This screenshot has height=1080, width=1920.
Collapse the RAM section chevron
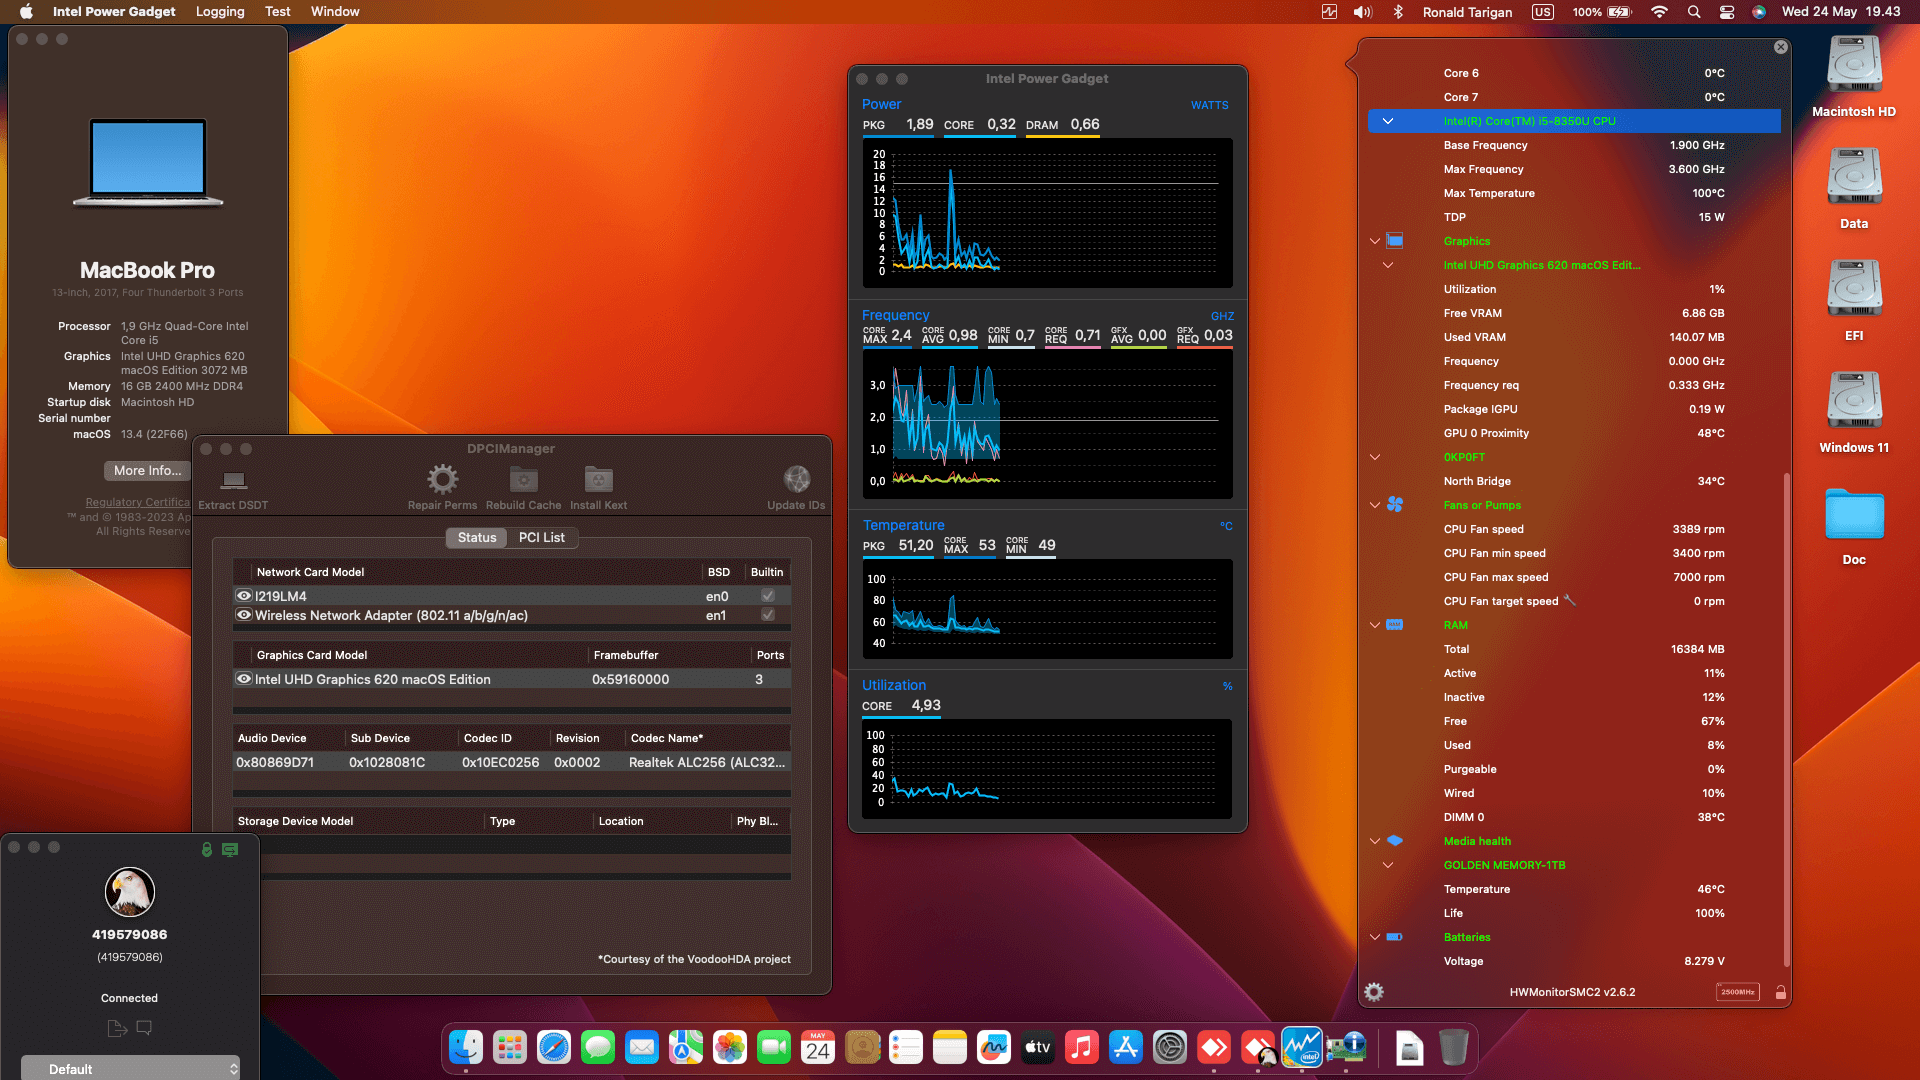click(1375, 625)
